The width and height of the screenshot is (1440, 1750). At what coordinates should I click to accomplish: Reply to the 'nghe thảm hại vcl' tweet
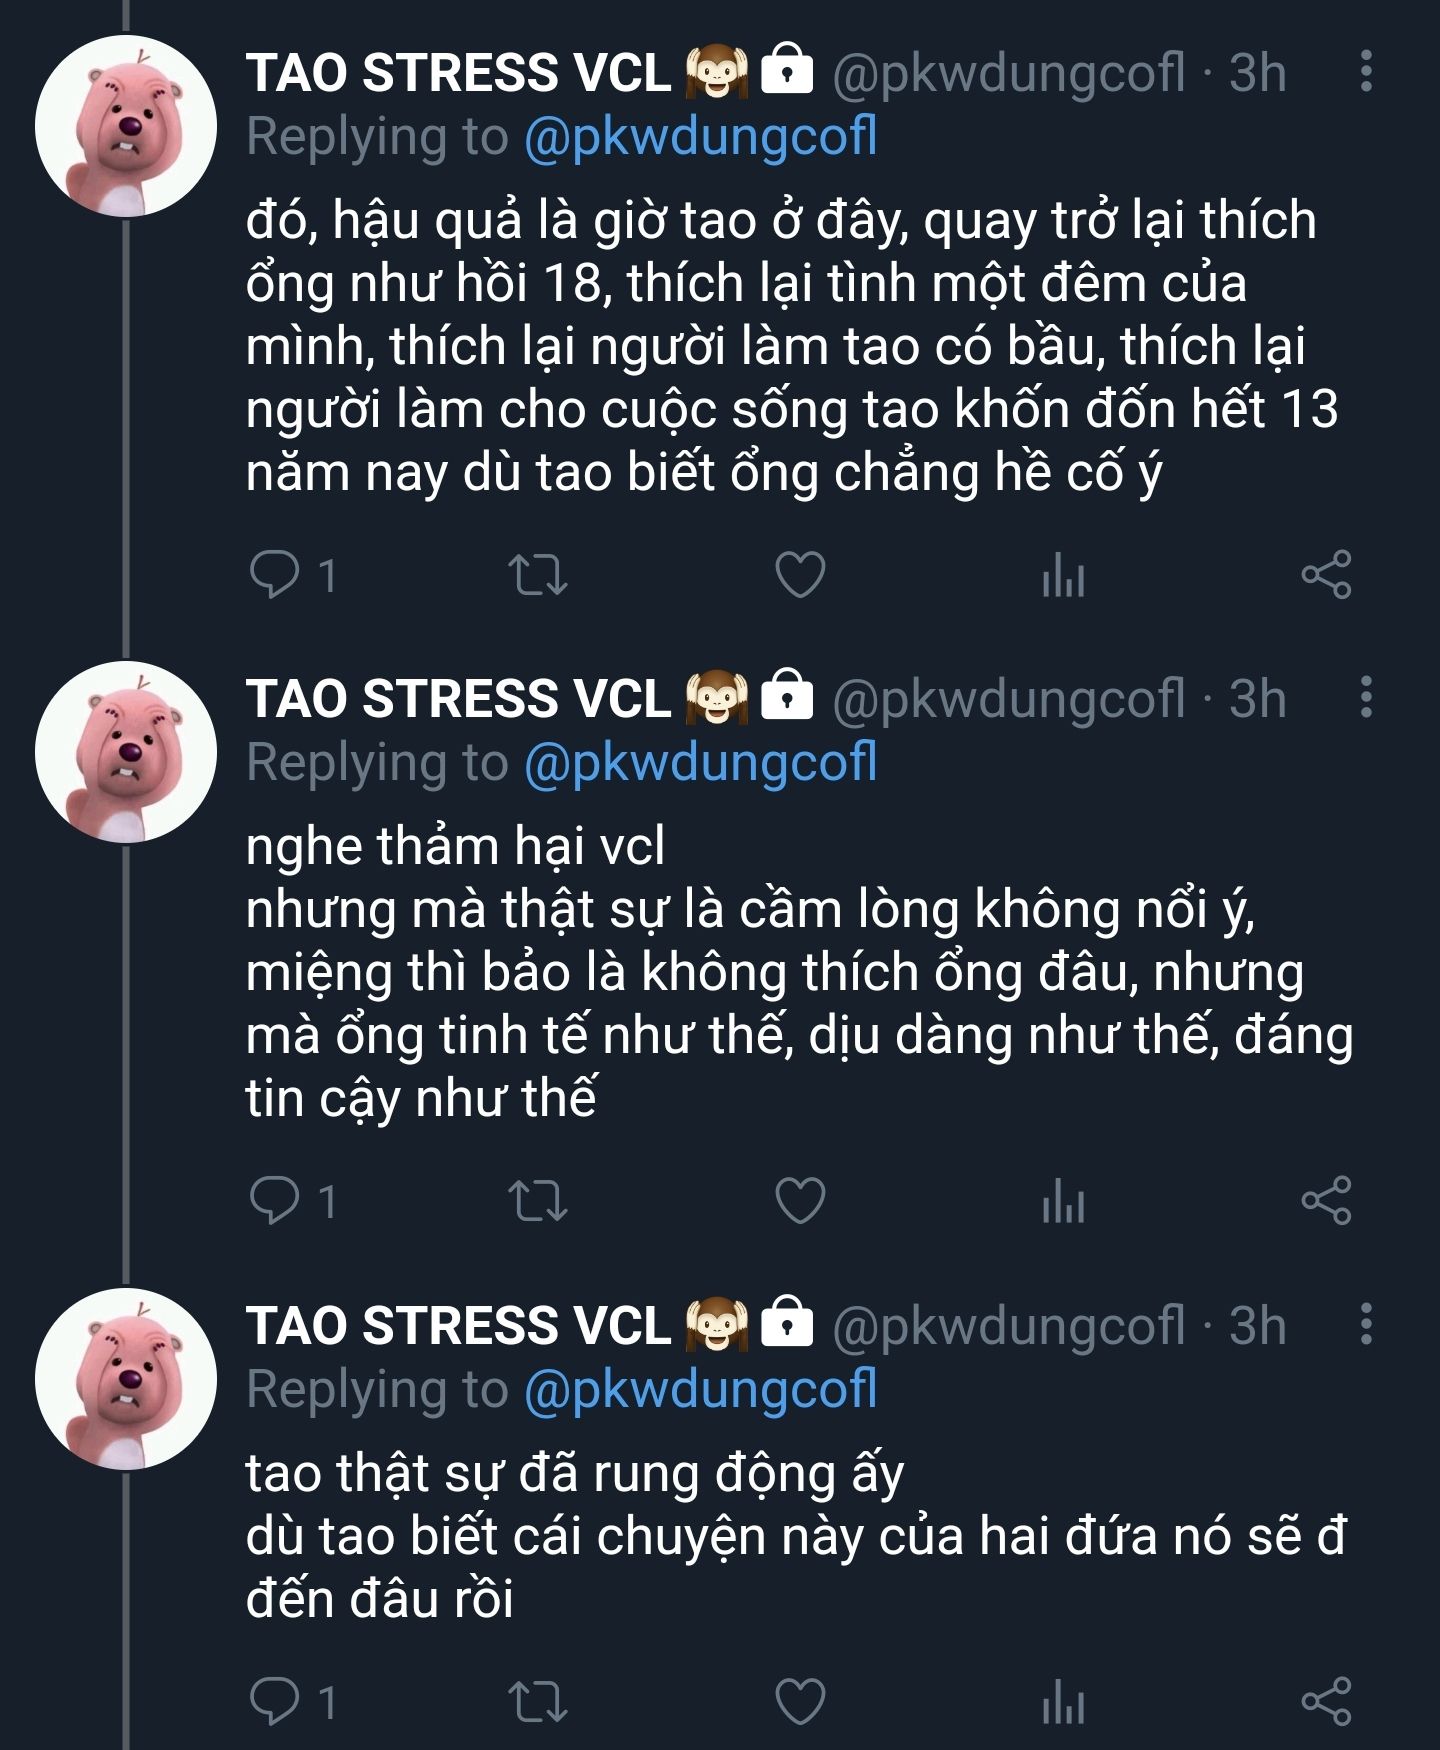[275, 1201]
